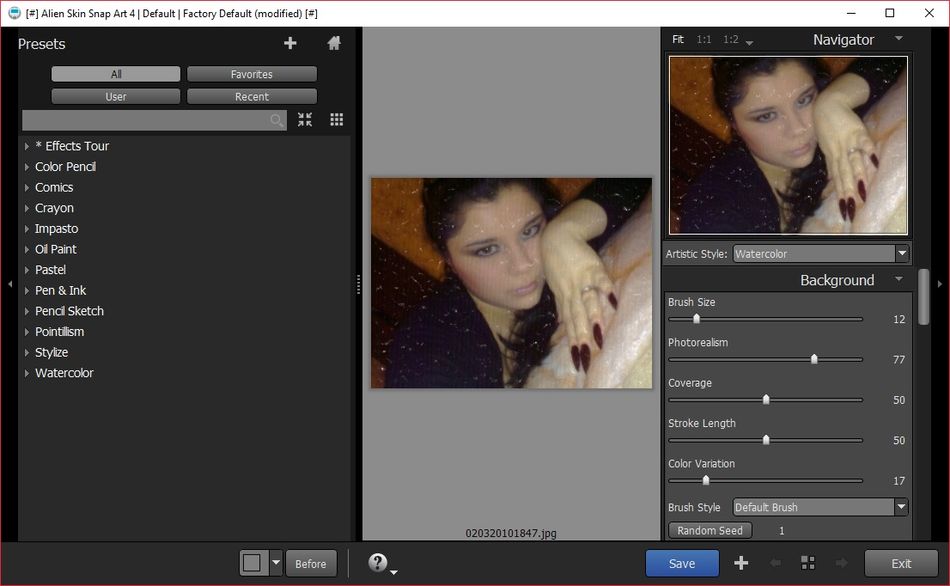Click the Random Seed value 1
The width and height of the screenshot is (950, 586).
782,531
